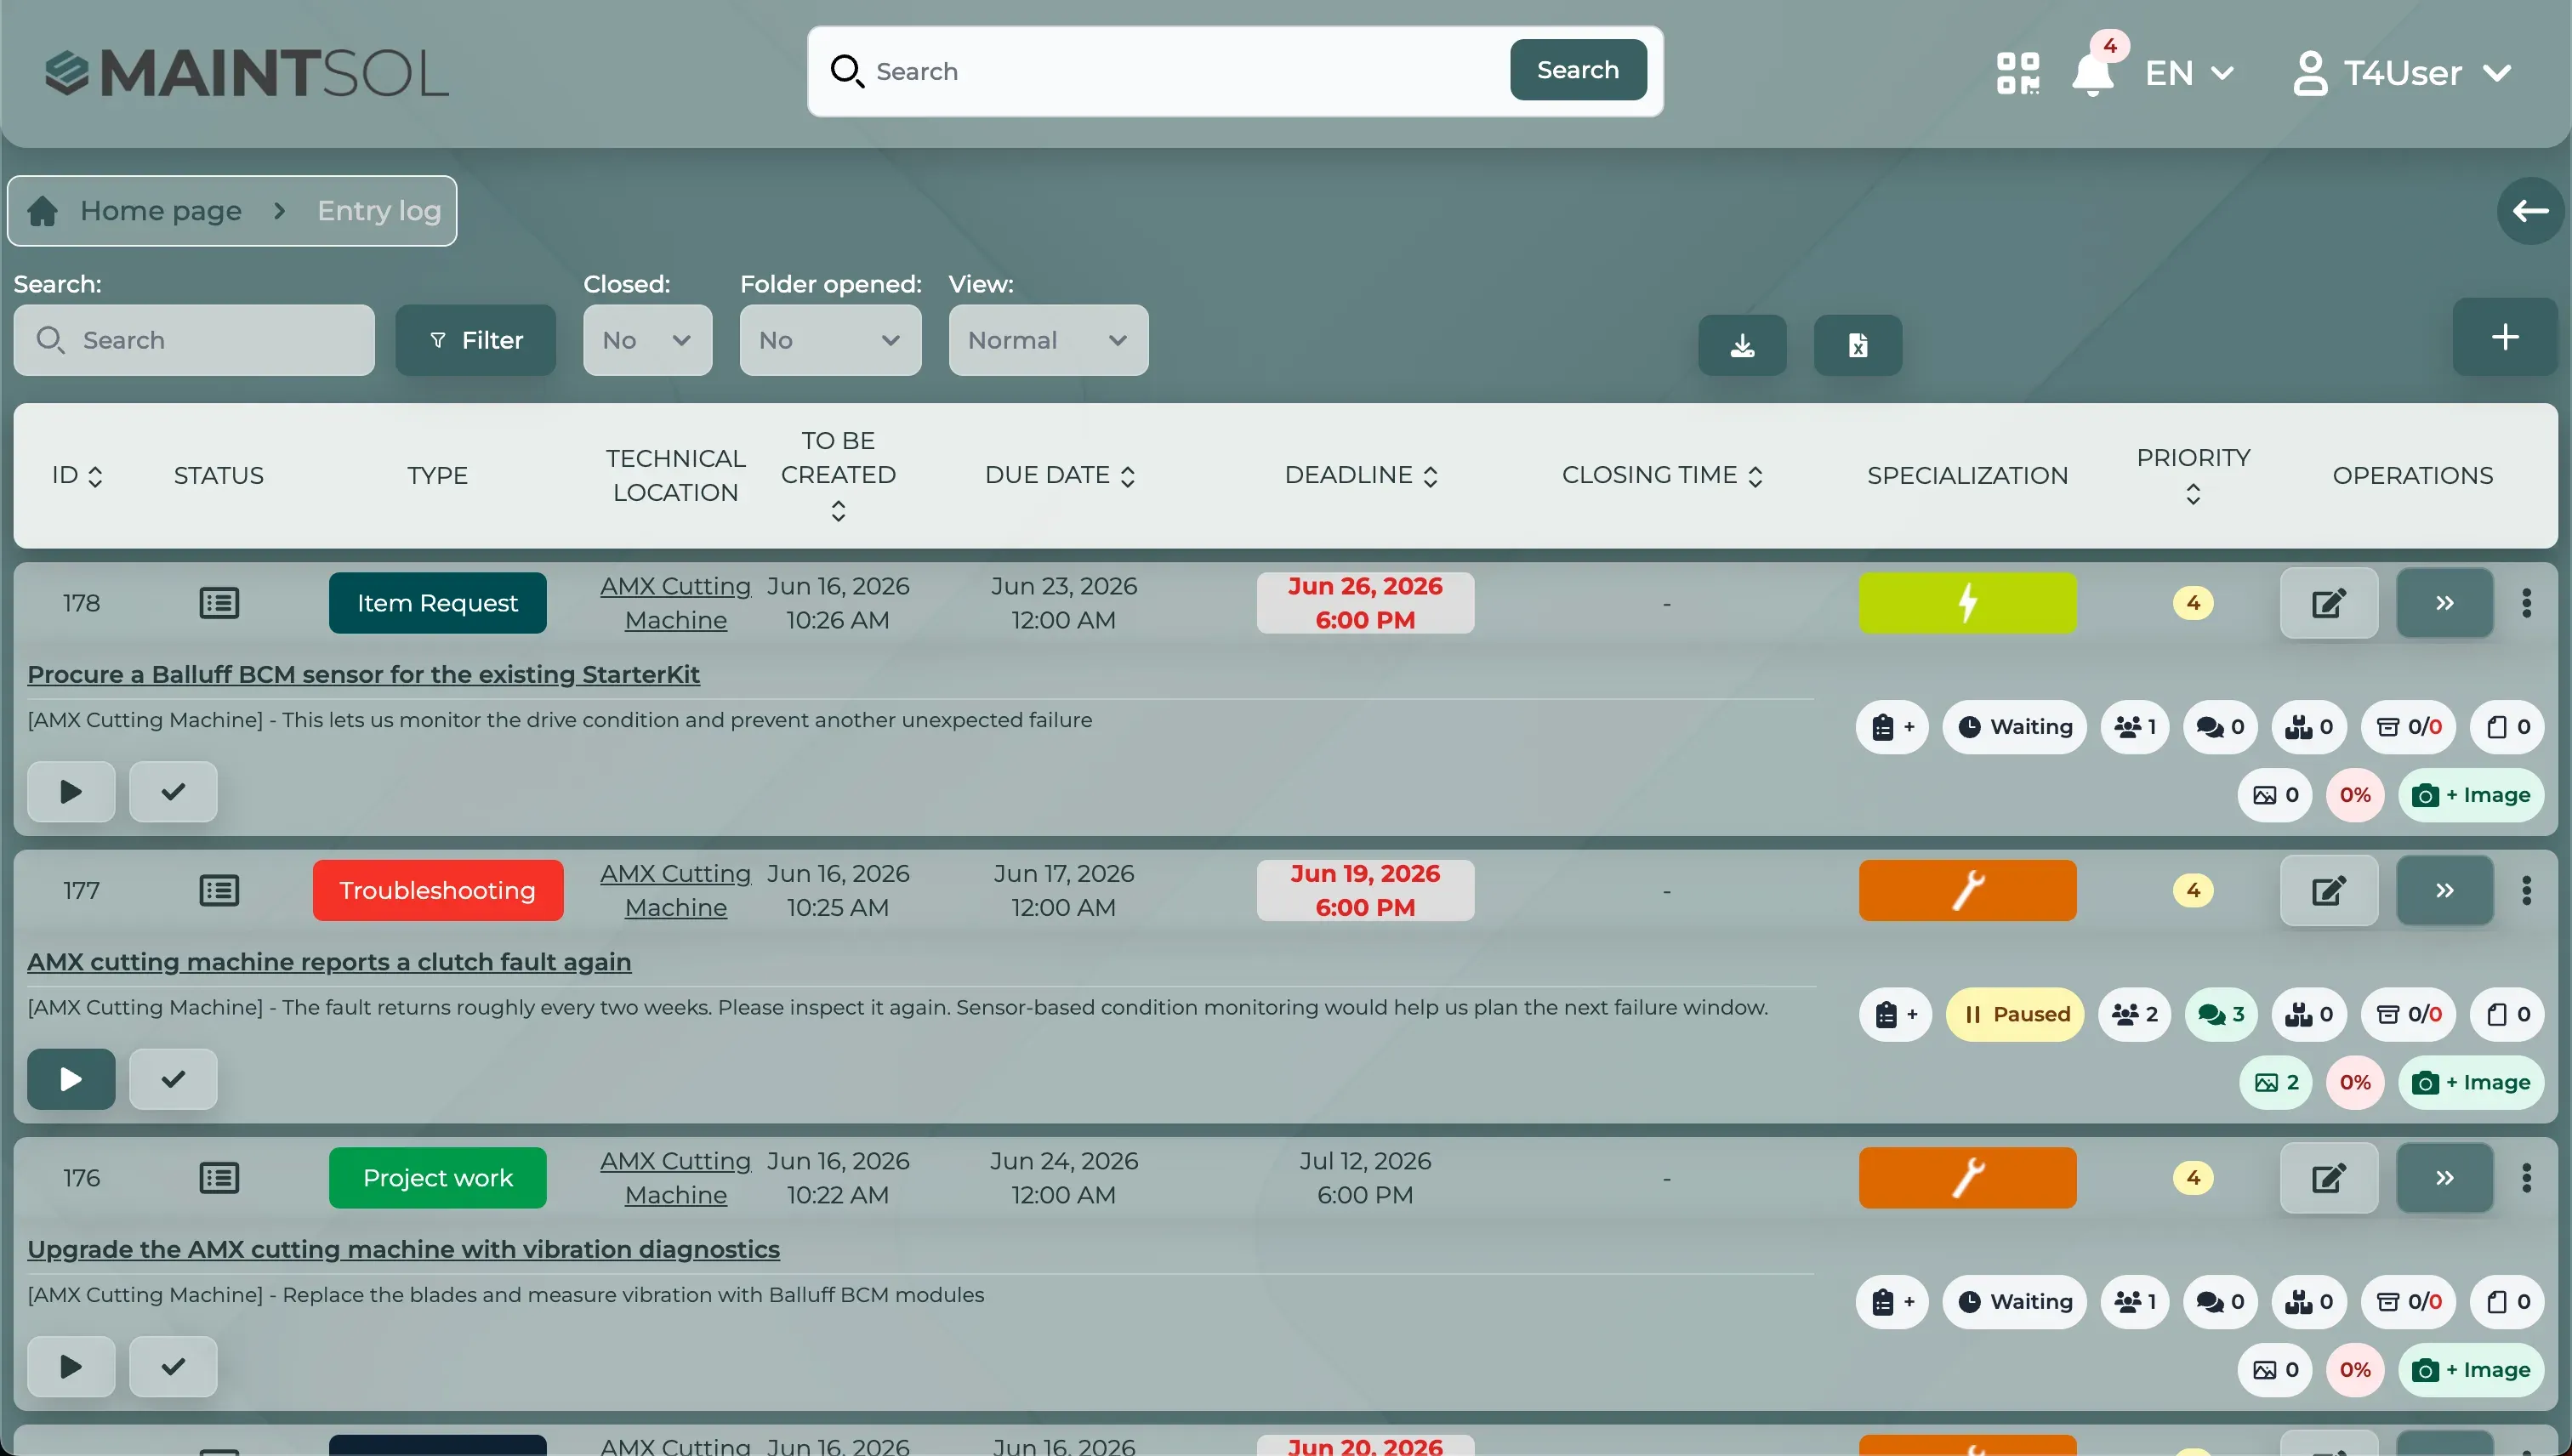The height and width of the screenshot is (1456, 2572).
Task: Edit entry 178
Action: [x=2328, y=603]
